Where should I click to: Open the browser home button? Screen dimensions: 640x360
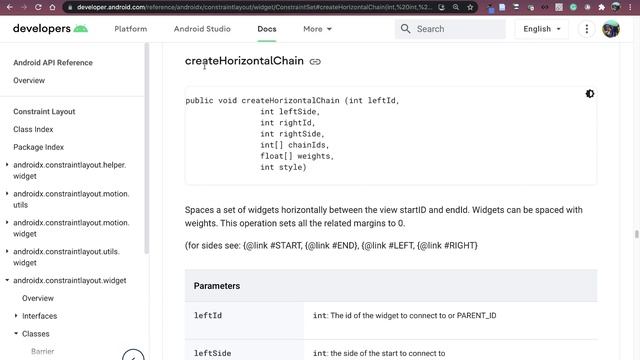52,7
